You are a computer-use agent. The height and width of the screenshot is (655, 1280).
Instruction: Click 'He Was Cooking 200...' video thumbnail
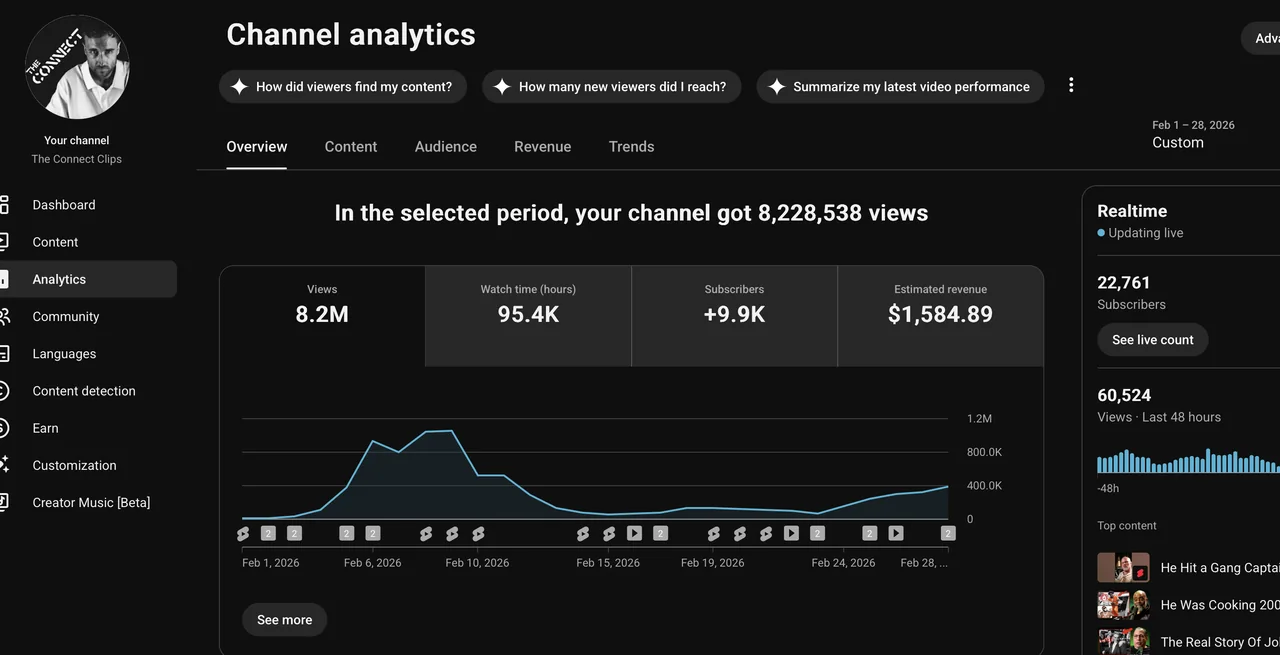coord(1123,605)
